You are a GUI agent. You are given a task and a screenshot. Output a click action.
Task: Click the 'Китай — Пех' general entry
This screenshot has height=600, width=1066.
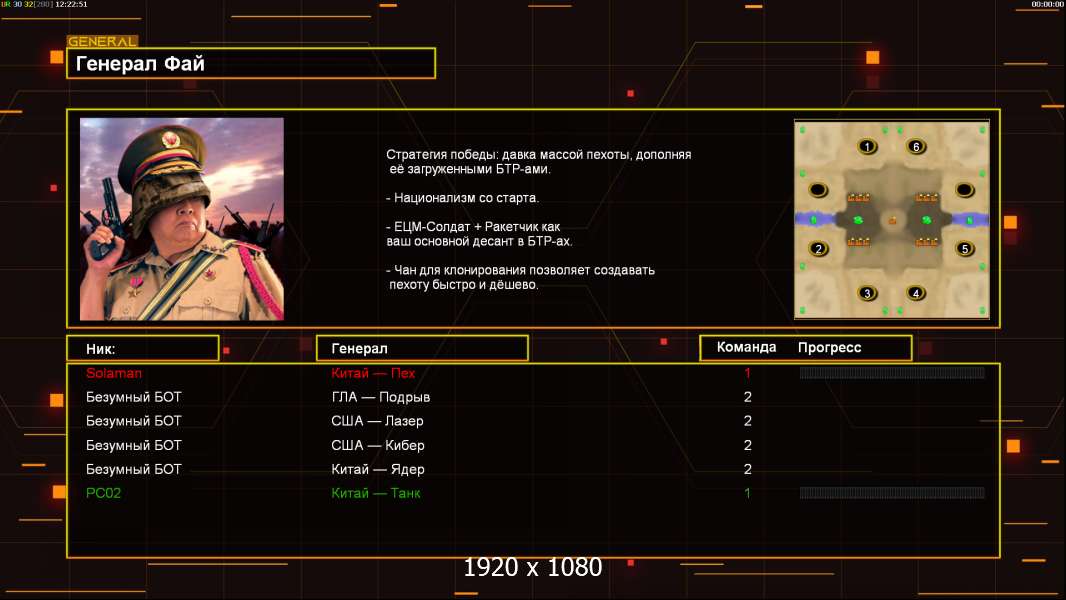click(373, 373)
